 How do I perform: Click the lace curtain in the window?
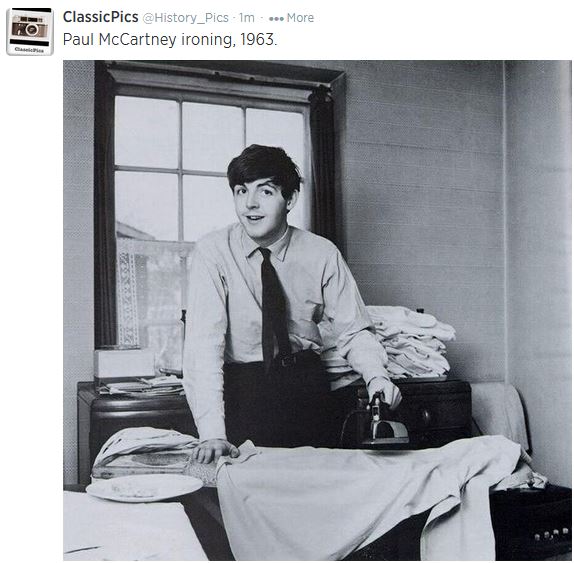(152, 293)
